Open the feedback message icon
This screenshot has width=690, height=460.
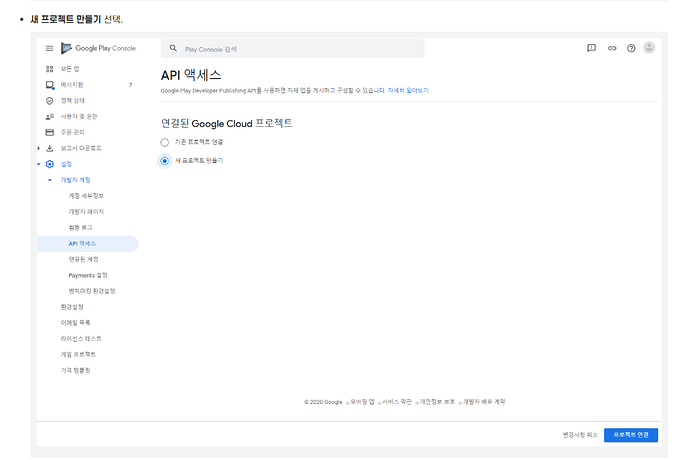coord(591,48)
